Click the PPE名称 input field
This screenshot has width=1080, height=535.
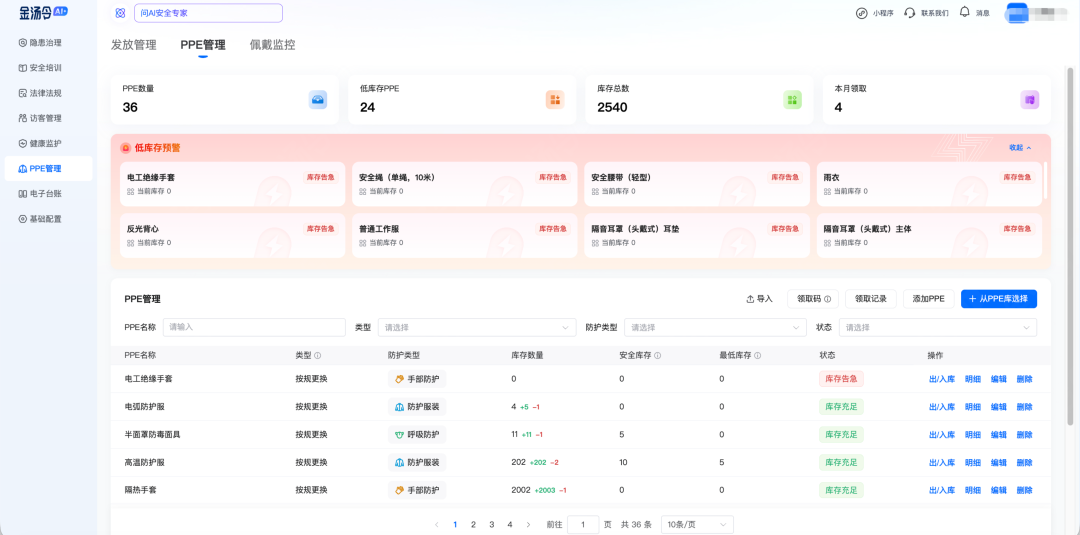(254, 328)
